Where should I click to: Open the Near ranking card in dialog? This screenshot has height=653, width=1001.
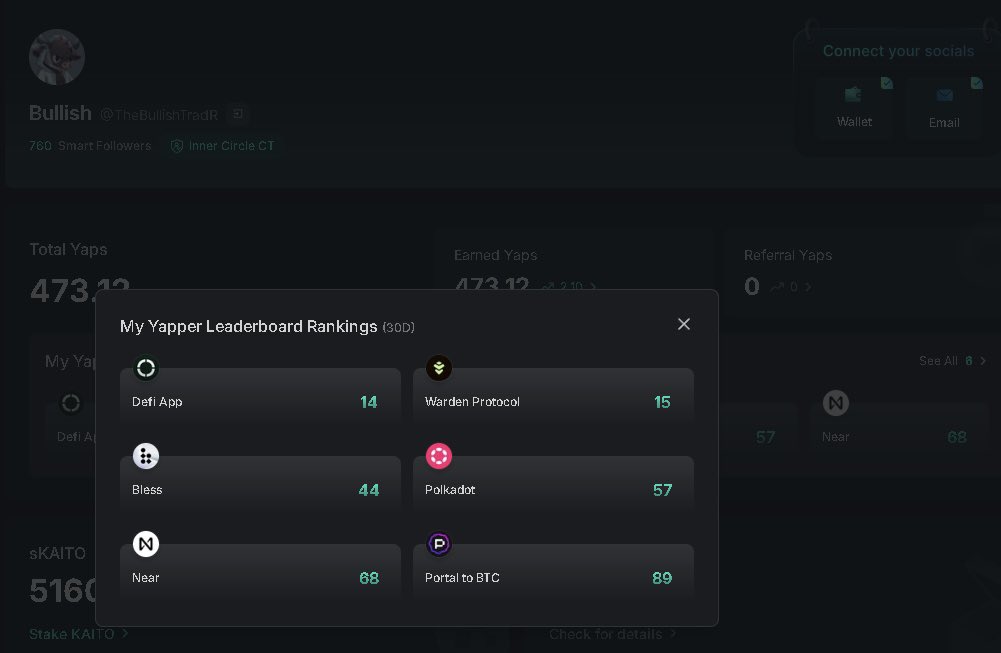coord(260,571)
